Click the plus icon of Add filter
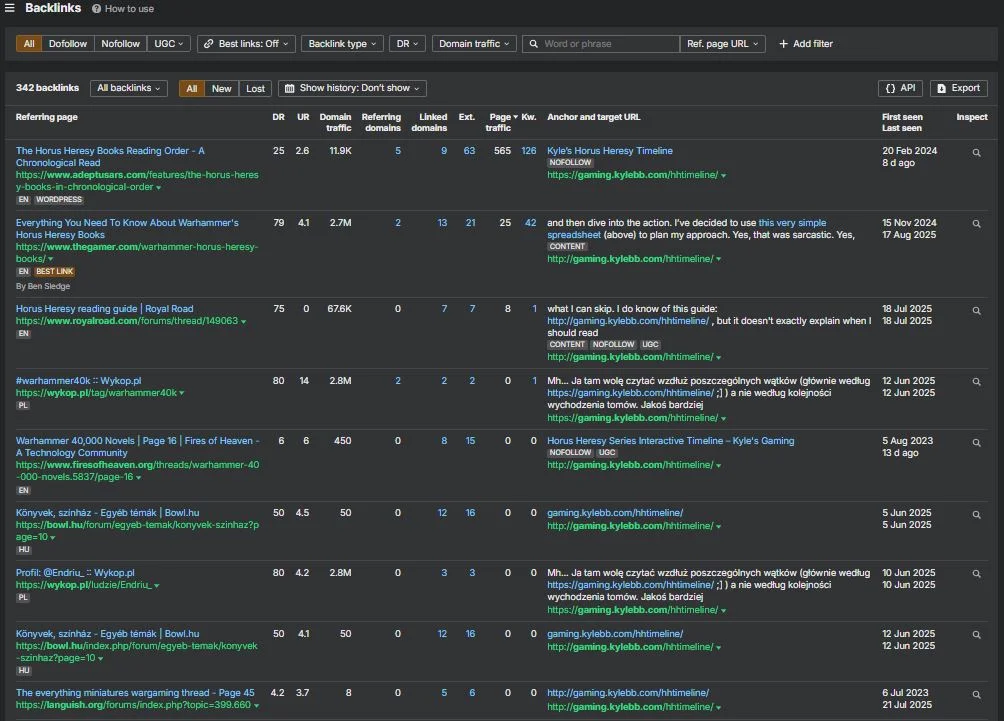1004x721 pixels. click(x=783, y=44)
